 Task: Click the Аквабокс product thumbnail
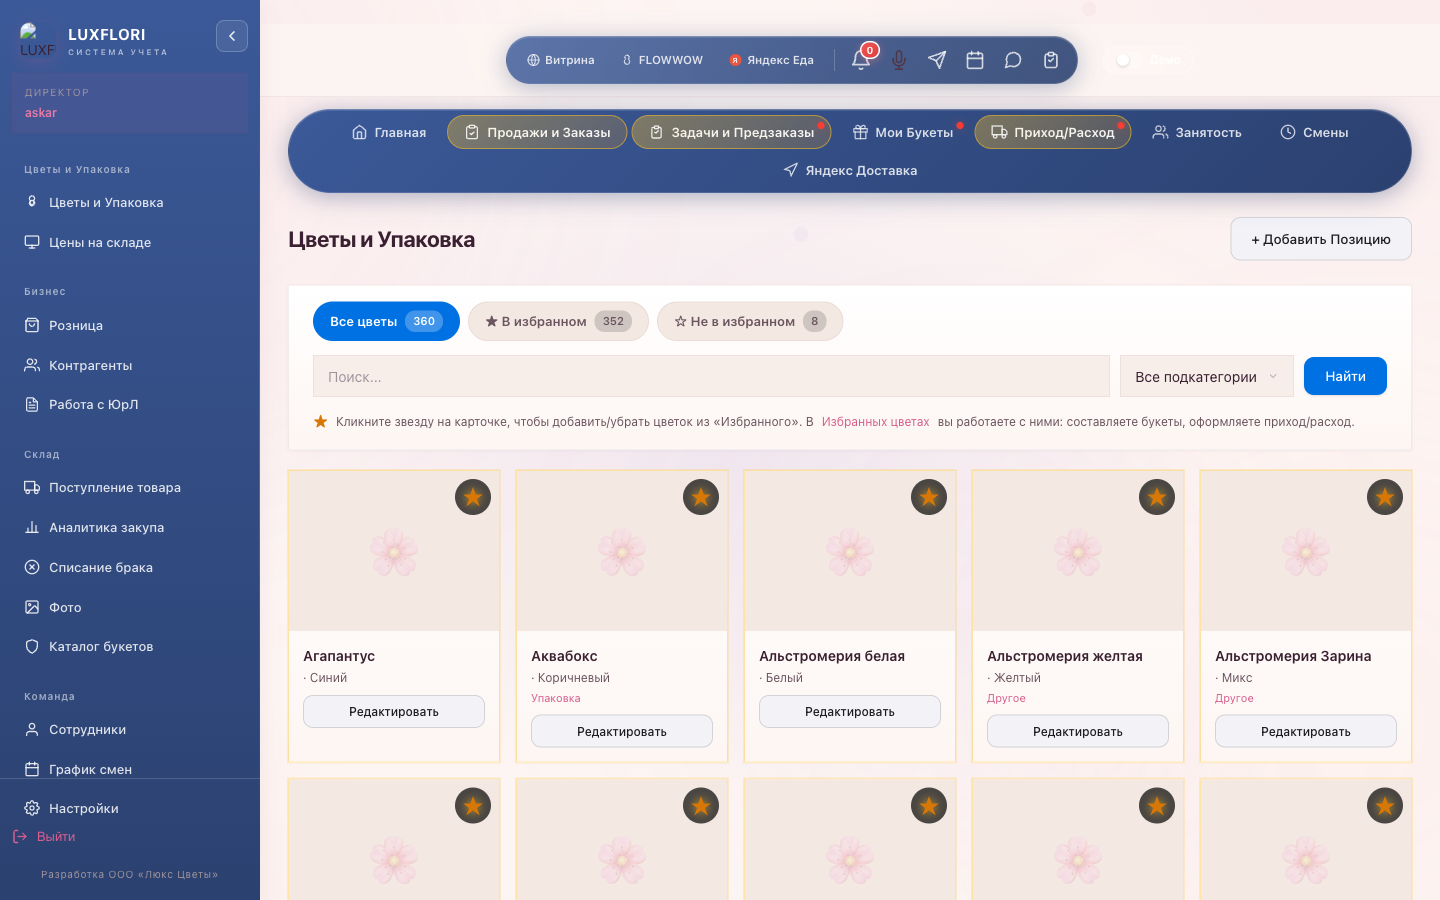(622, 552)
